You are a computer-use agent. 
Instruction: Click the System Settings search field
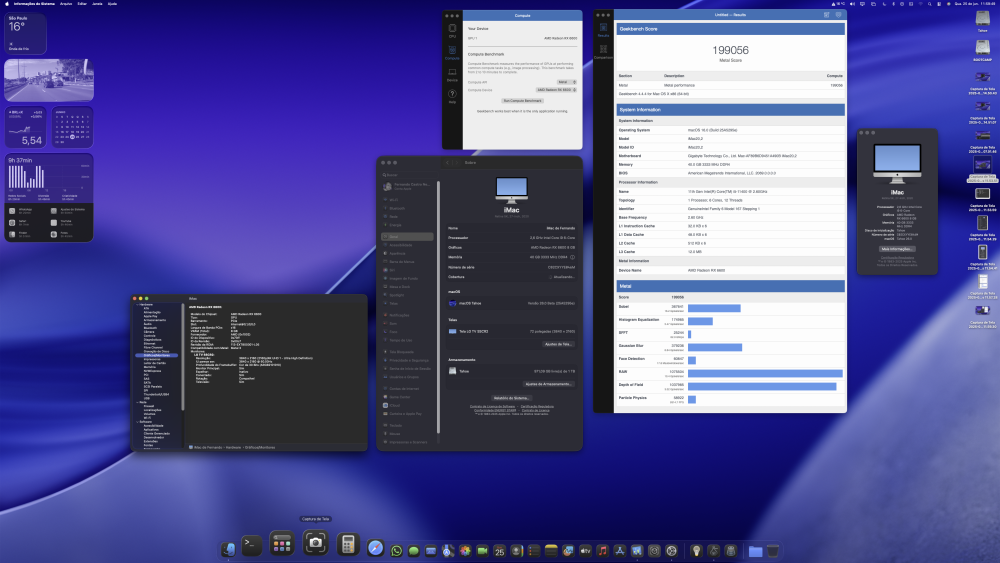tap(409, 175)
